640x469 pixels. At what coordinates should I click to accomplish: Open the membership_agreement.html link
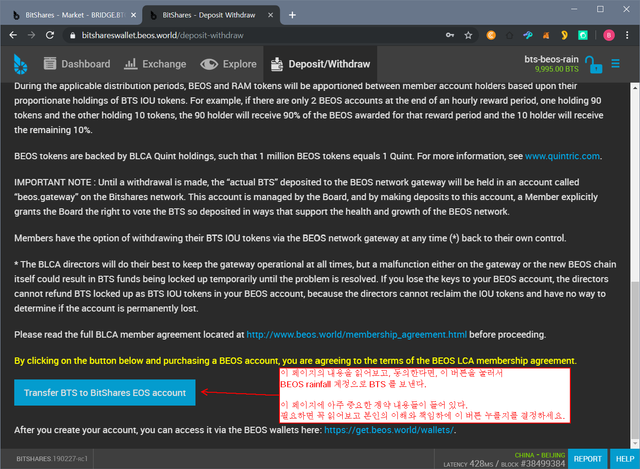tap(356, 335)
